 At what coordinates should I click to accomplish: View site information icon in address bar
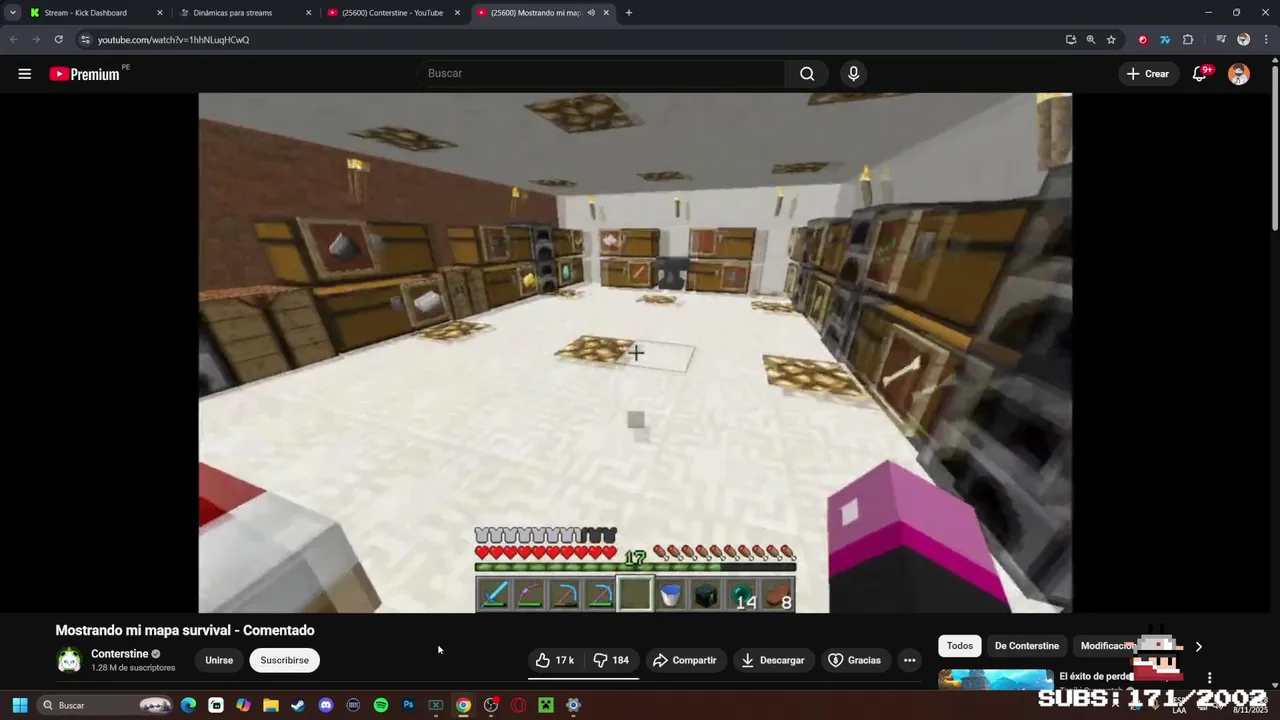click(85, 40)
